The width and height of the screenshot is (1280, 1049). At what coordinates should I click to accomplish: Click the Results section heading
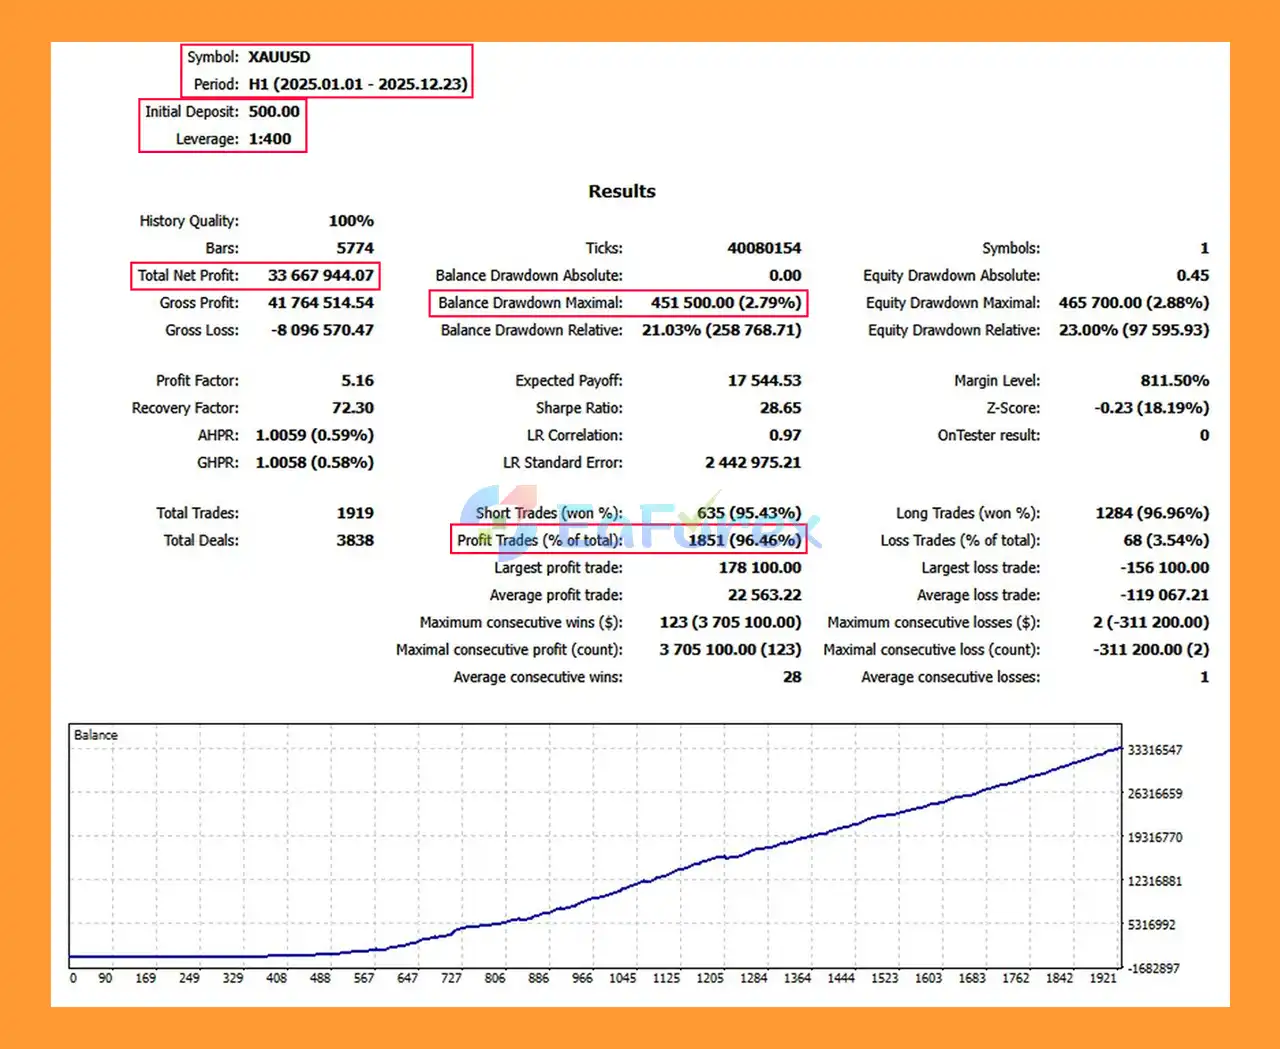tap(621, 191)
